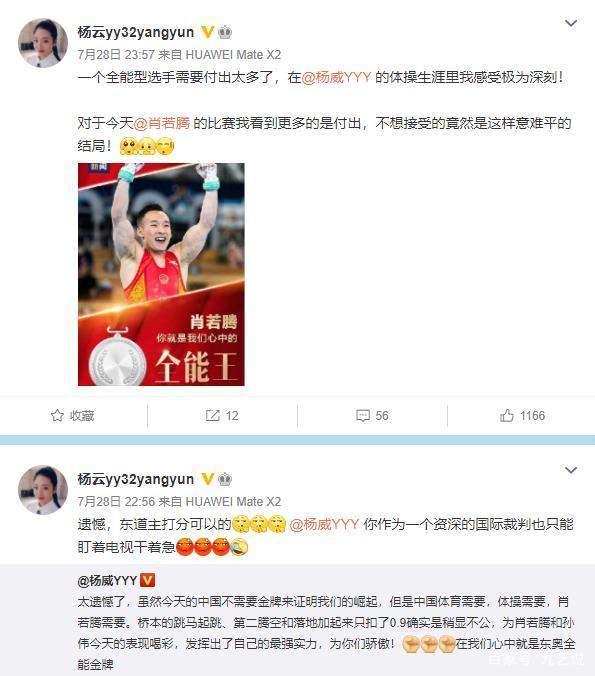Open the username 杨云yy32yangyun on the first post
This screenshot has height=676, width=595.
tap(136, 32)
